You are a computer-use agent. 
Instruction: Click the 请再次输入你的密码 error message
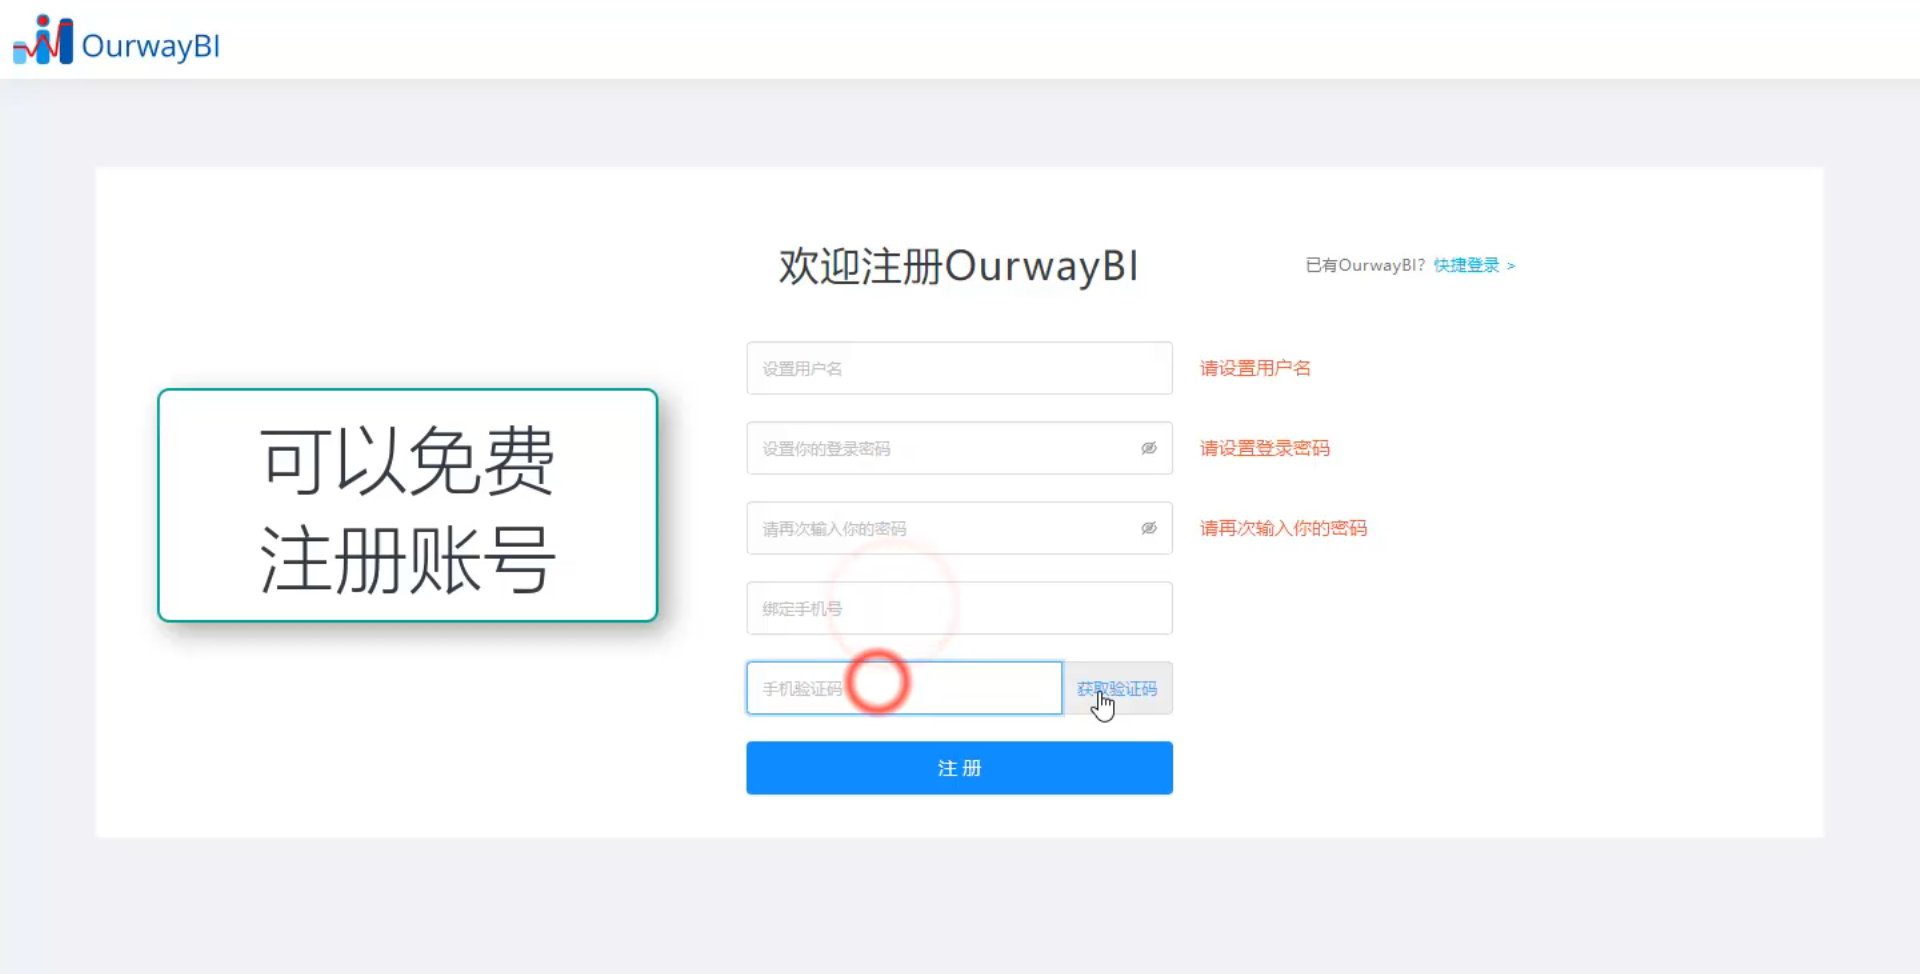point(1283,528)
